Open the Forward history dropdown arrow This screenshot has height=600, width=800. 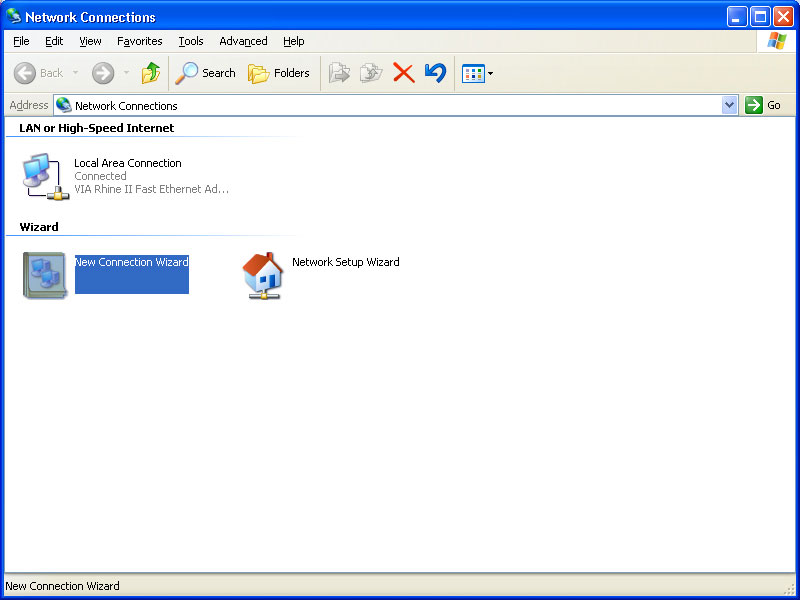coord(127,73)
